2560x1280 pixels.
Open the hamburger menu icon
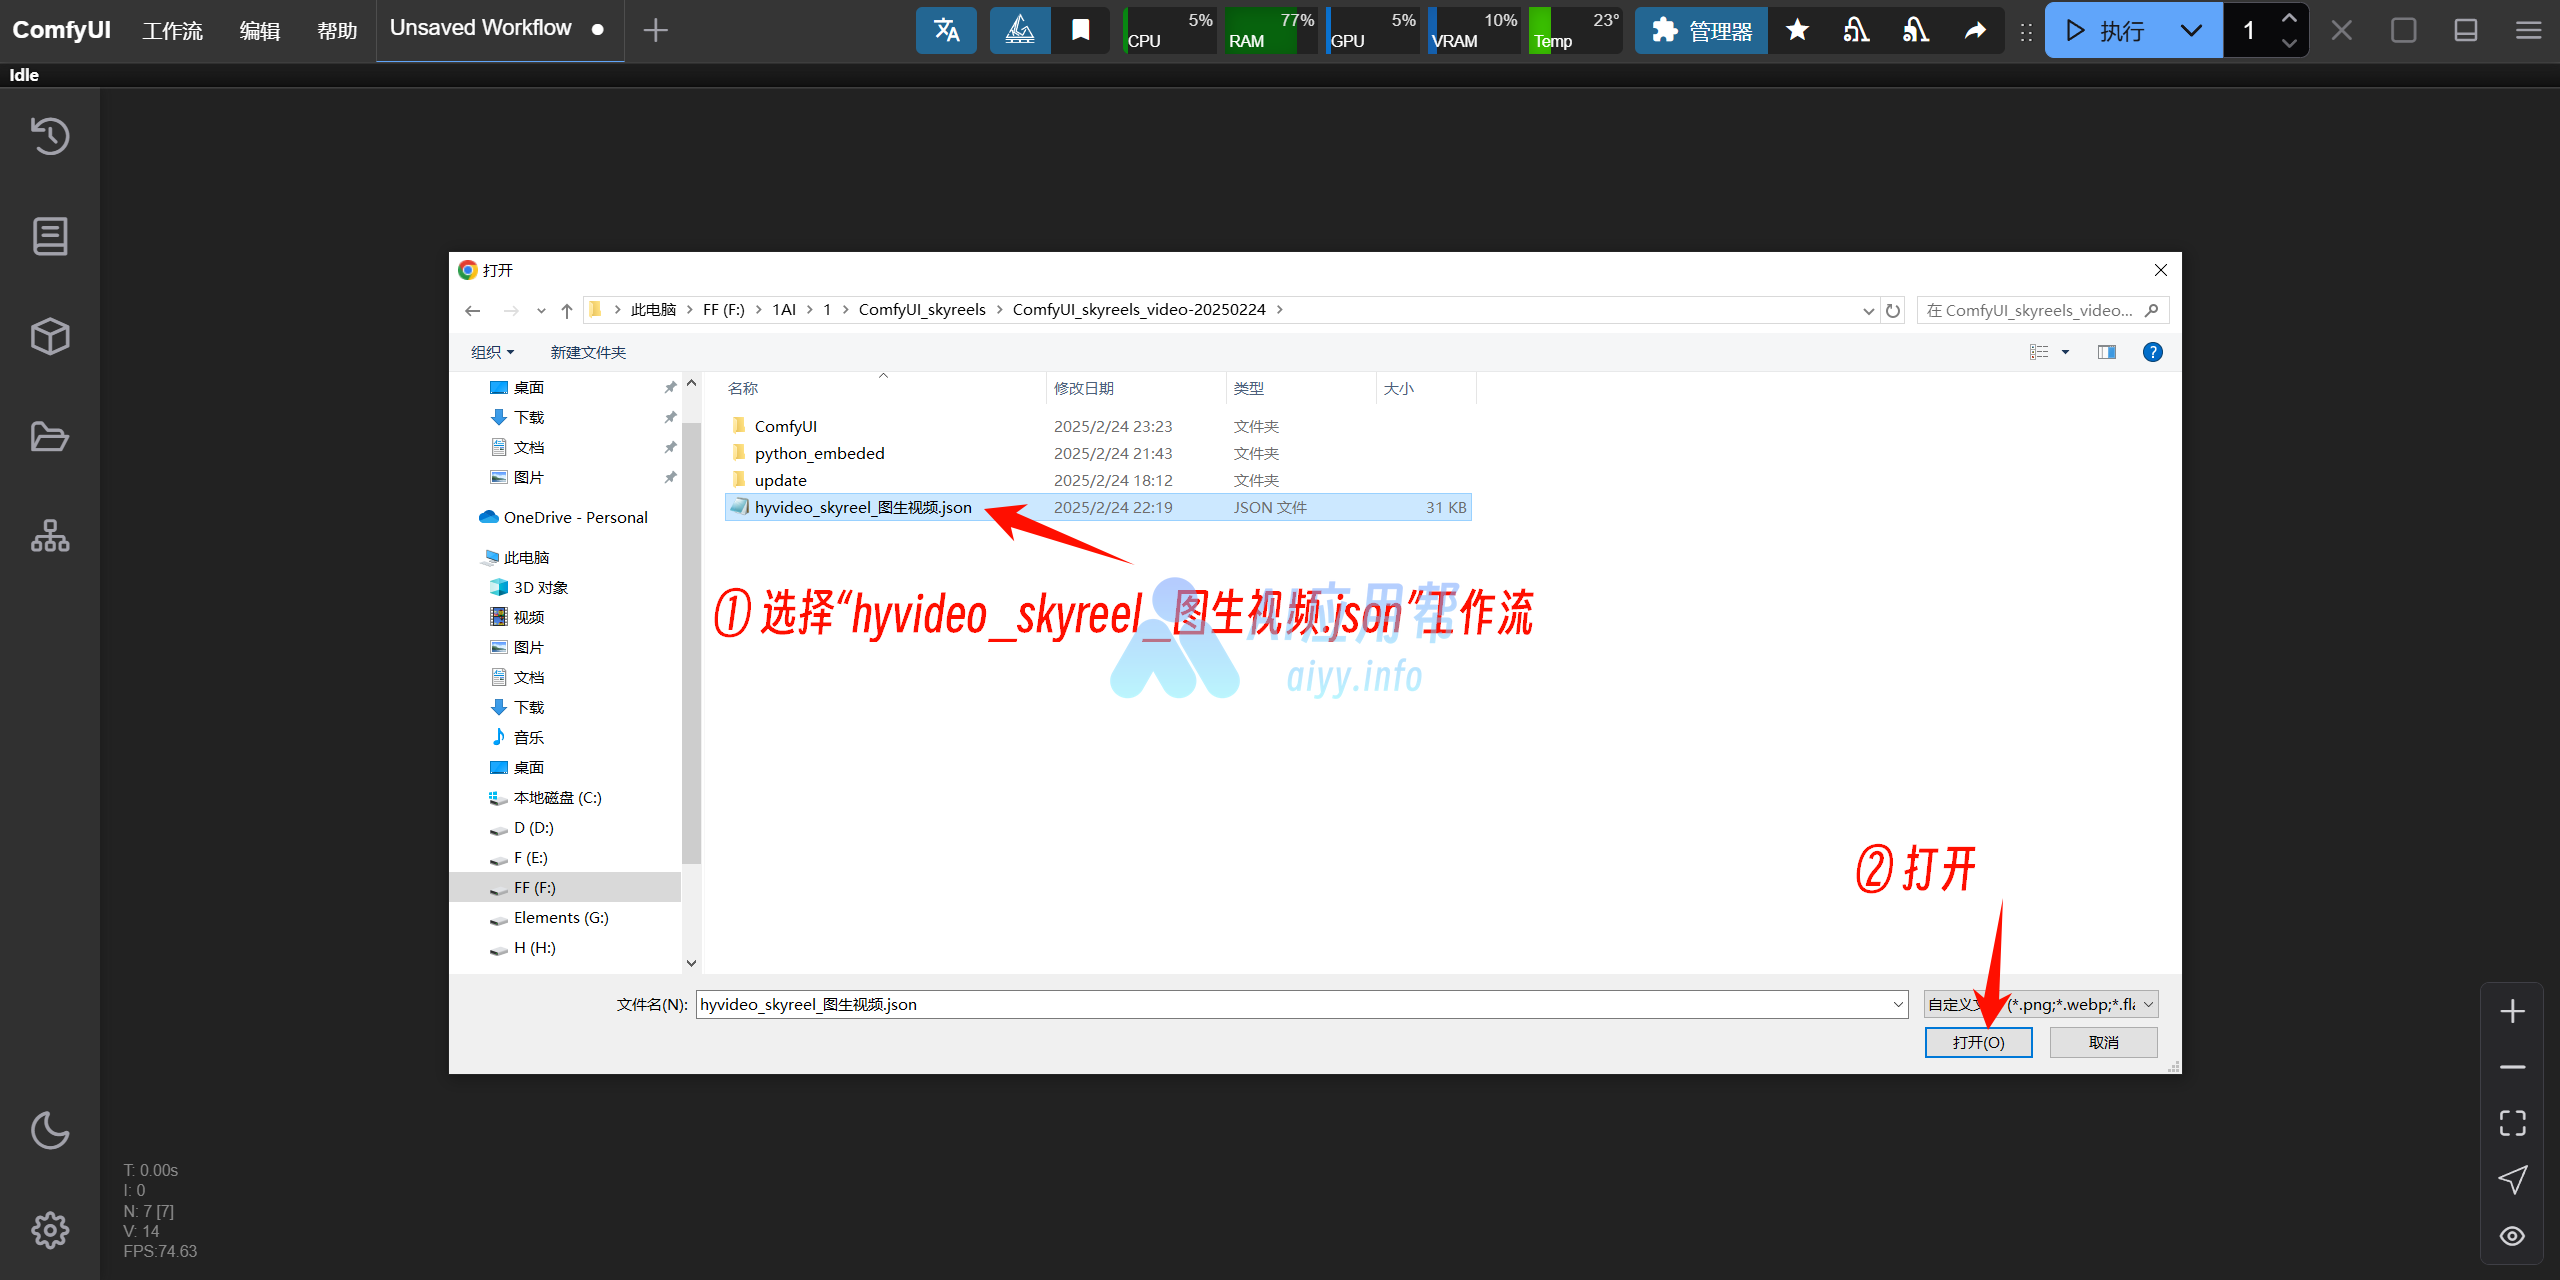click(x=2528, y=30)
